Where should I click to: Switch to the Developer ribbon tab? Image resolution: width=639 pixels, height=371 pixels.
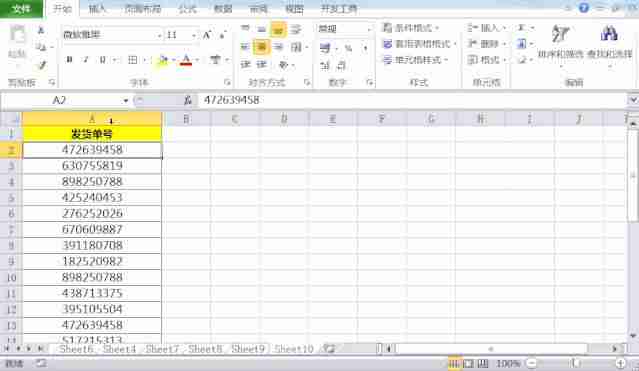coord(339,9)
